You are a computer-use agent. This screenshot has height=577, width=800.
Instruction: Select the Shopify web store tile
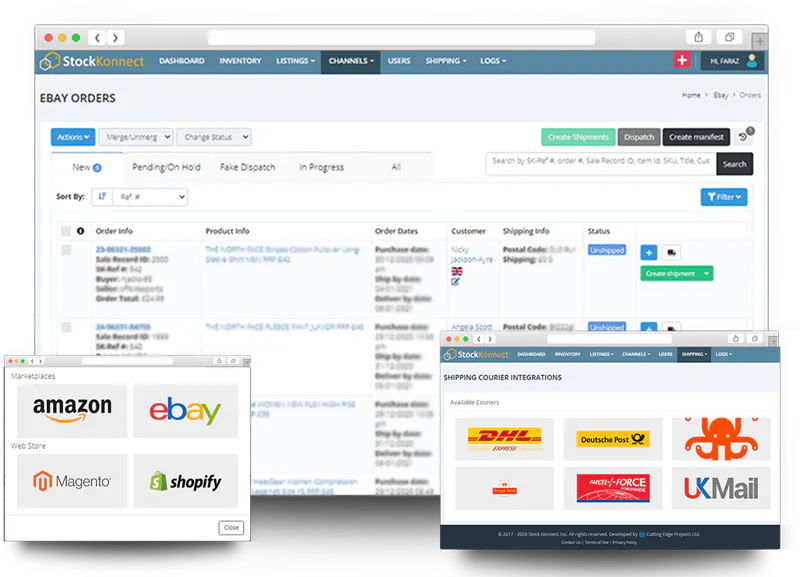click(185, 481)
